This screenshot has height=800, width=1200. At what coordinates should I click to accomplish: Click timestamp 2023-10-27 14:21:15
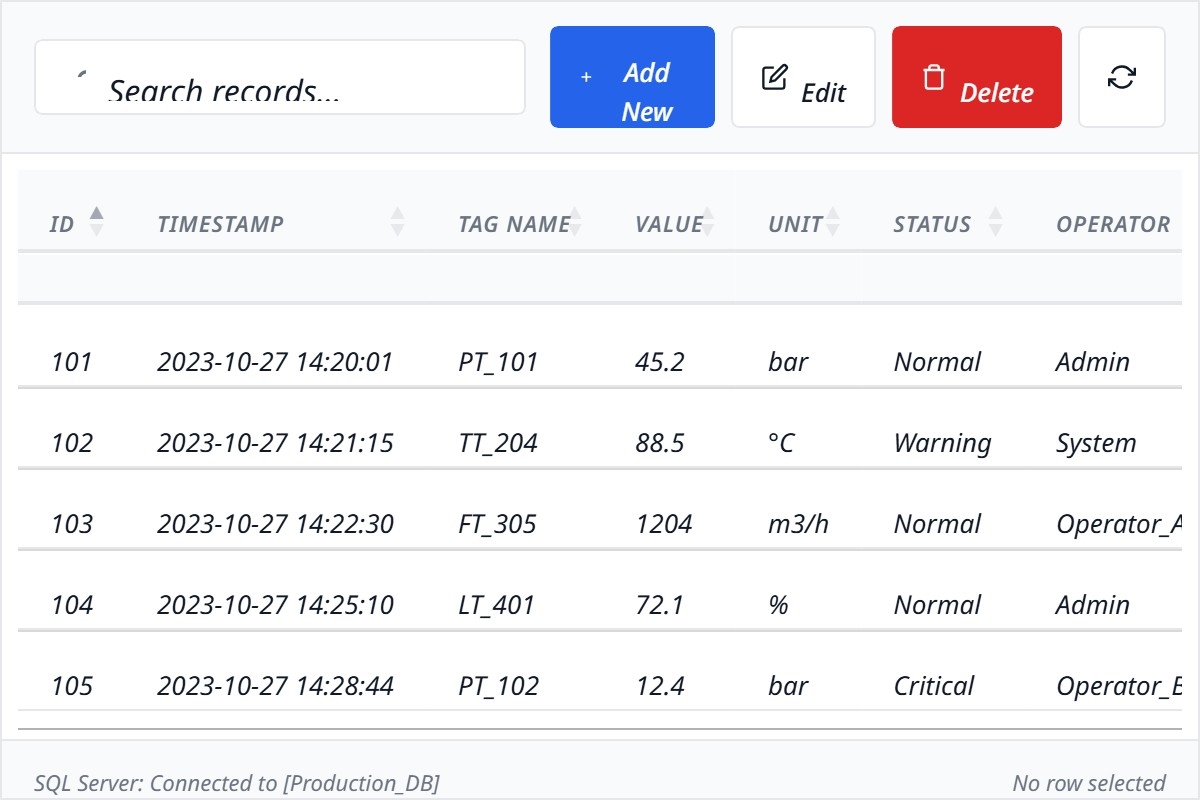275,443
